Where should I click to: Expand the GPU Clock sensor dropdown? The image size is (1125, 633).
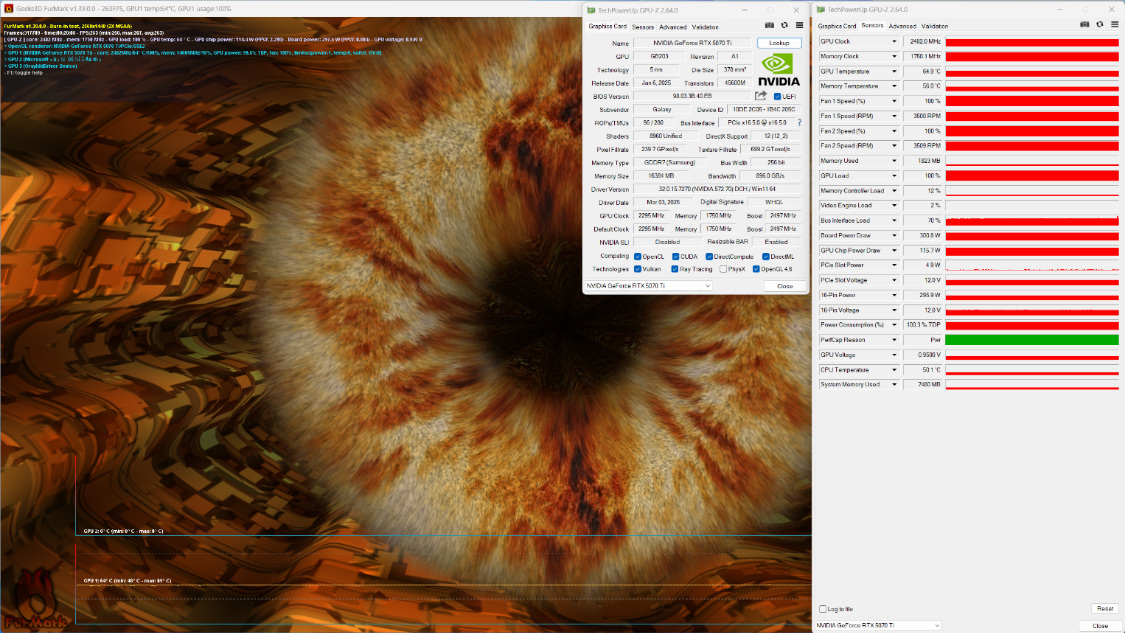[x=894, y=42]
